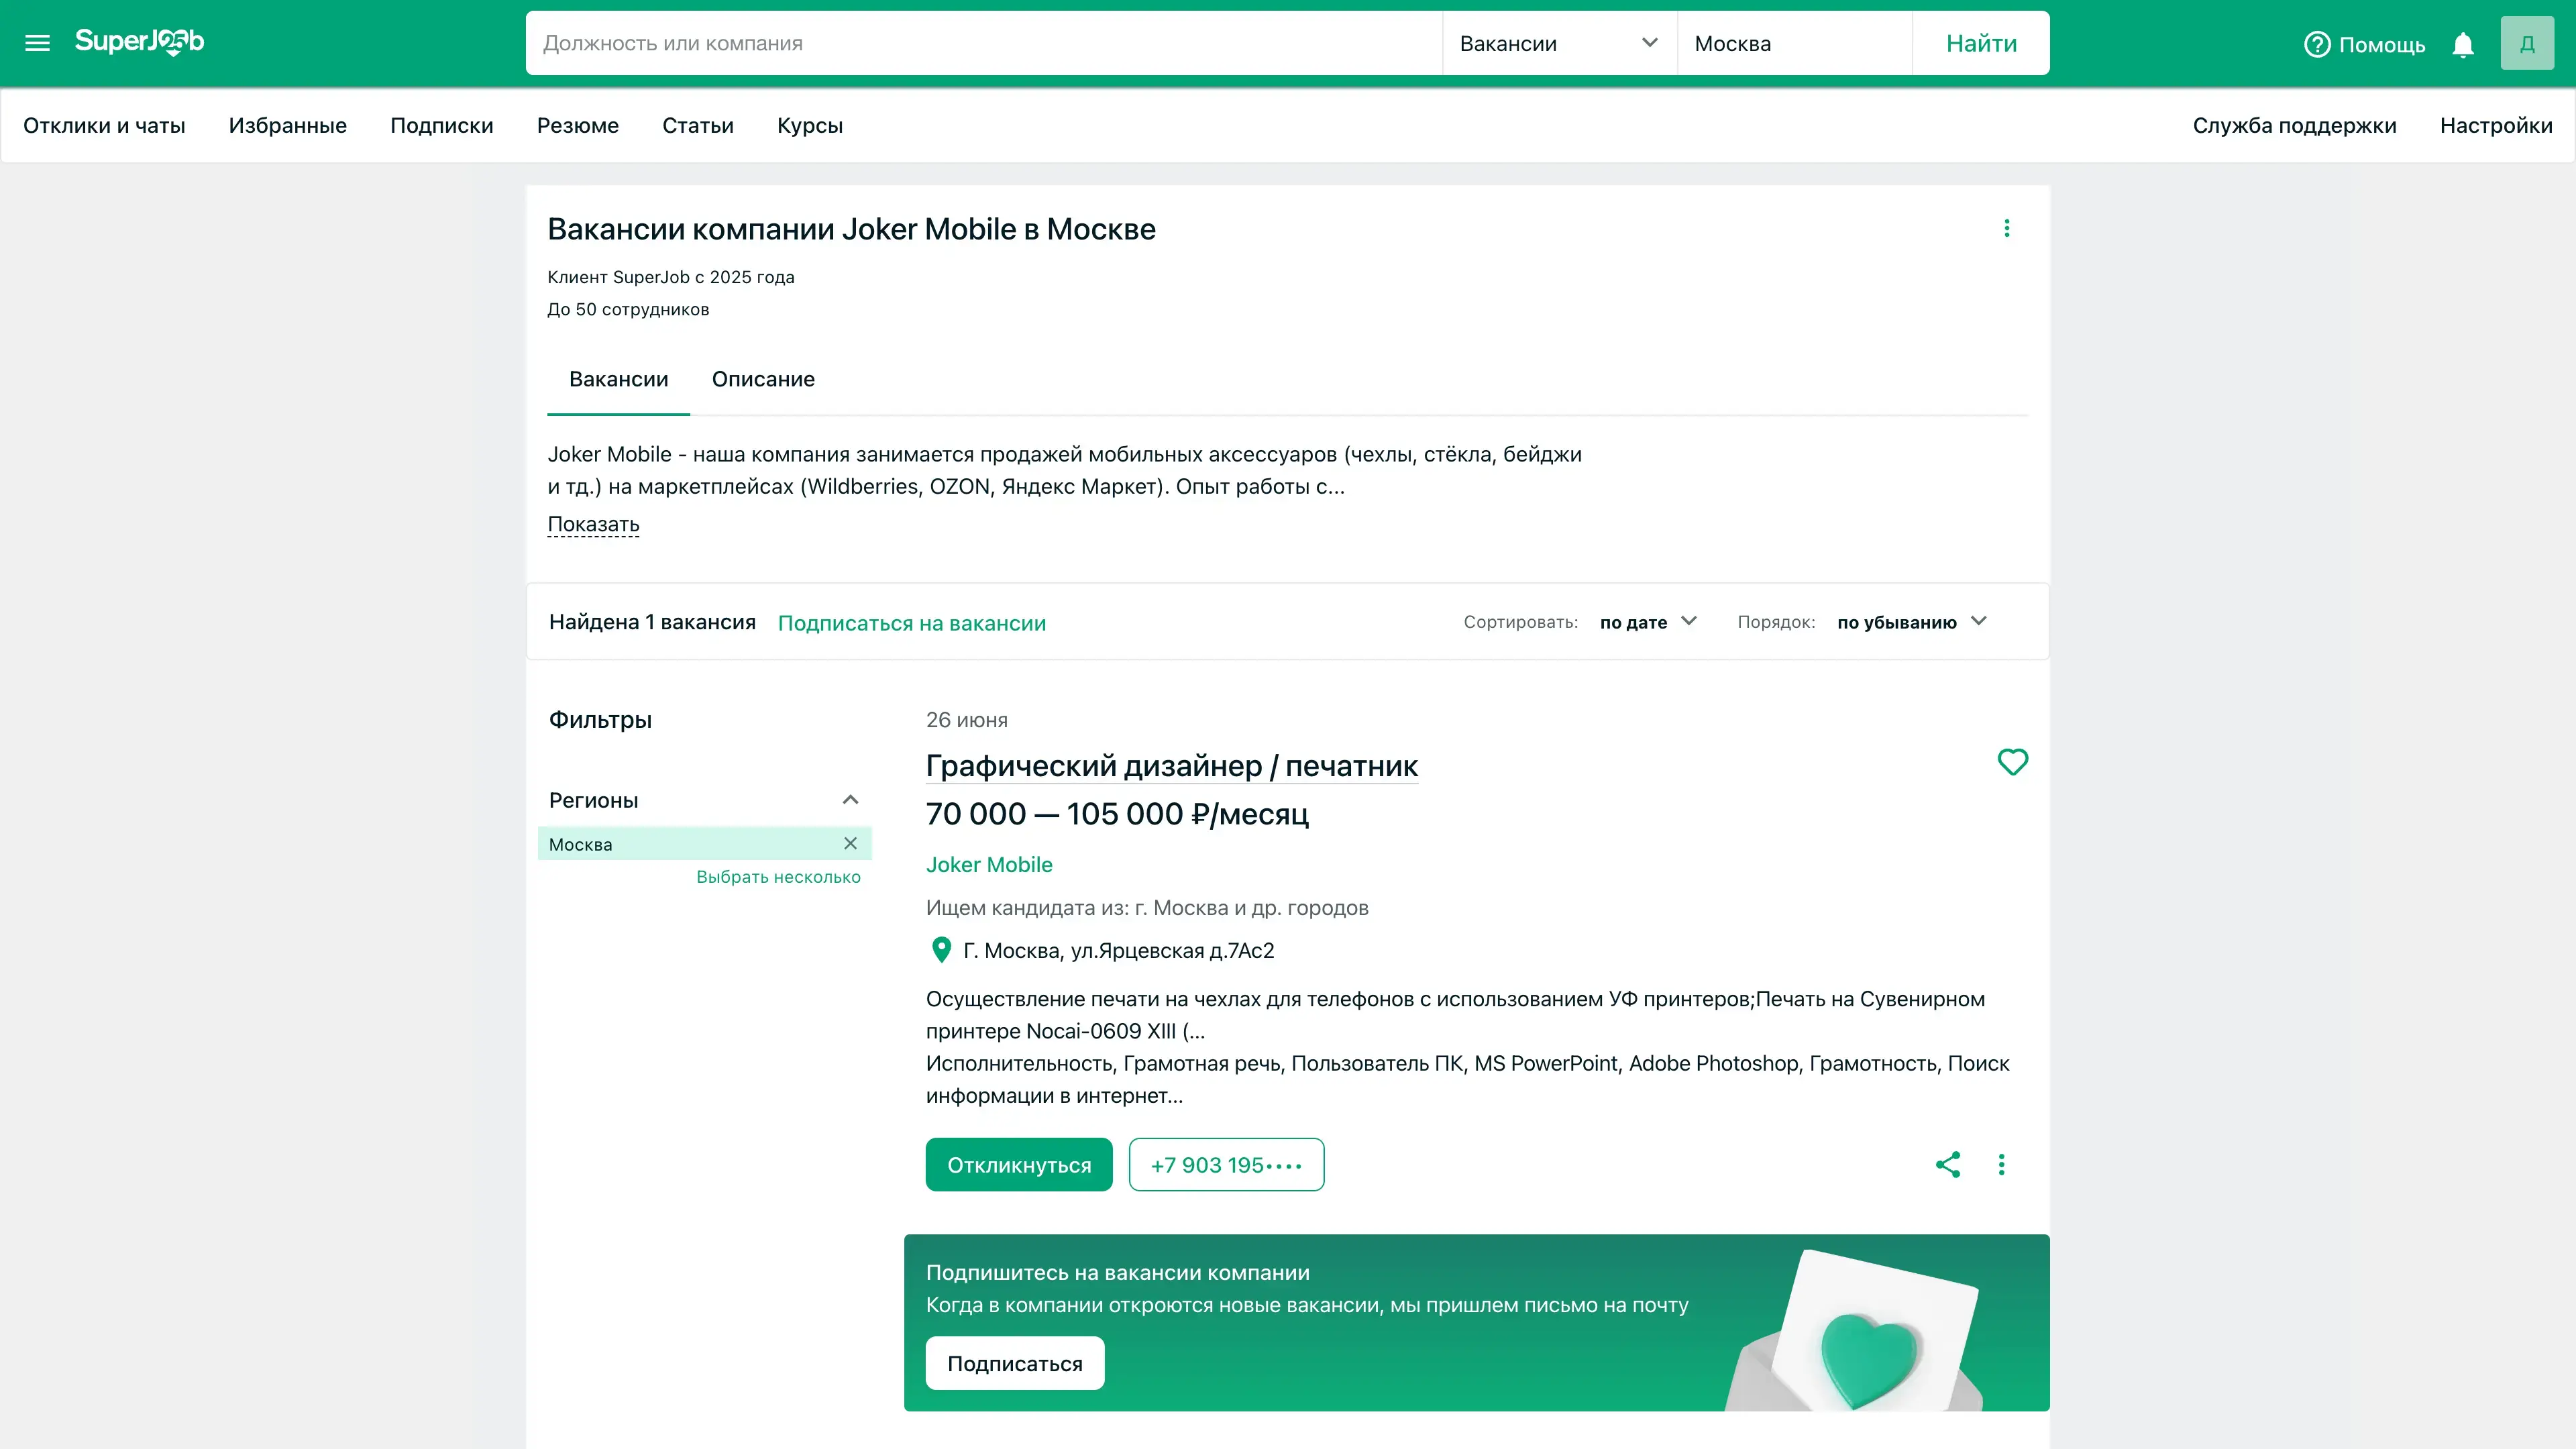The height and width of the screenshot is (1449, 2576).
Task: Open the user profile avatar
Action: pos(2526,44)
